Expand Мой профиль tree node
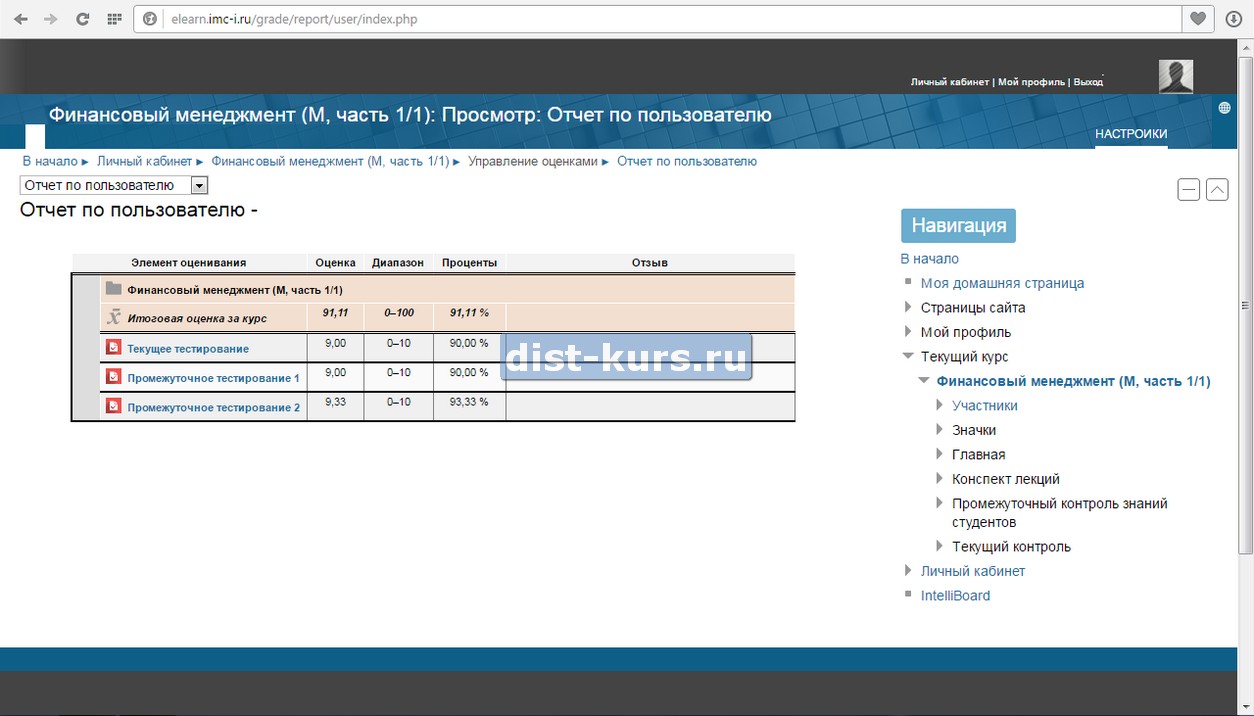Screen dimensions: 1254x716 (x=908, y=331)
